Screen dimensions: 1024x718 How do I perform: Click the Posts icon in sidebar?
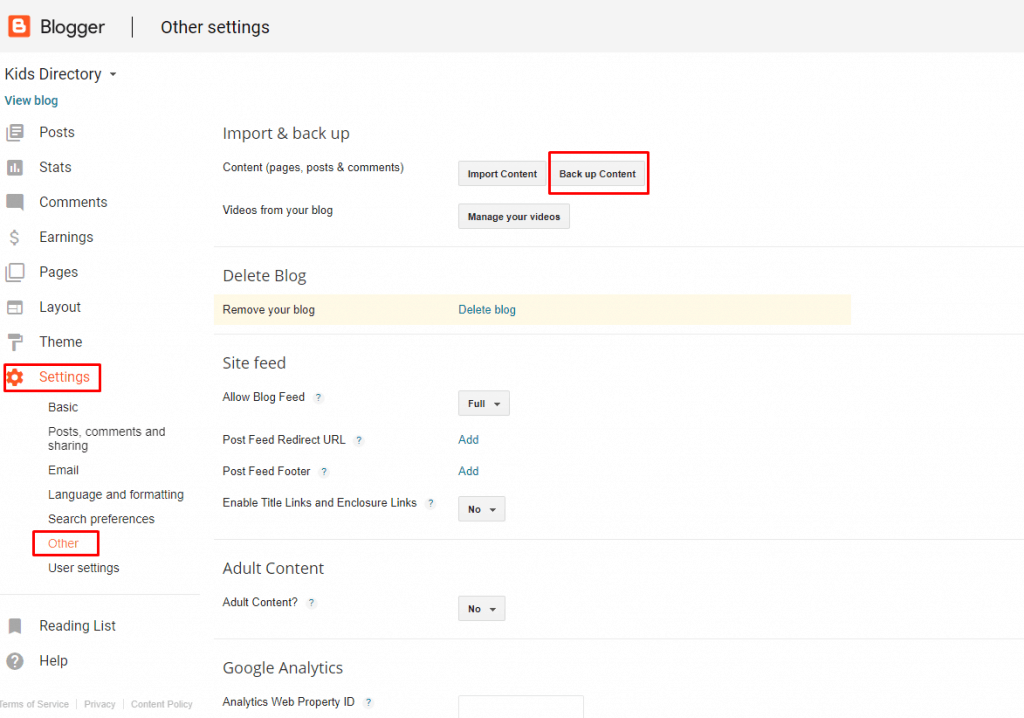coord(15,133)
